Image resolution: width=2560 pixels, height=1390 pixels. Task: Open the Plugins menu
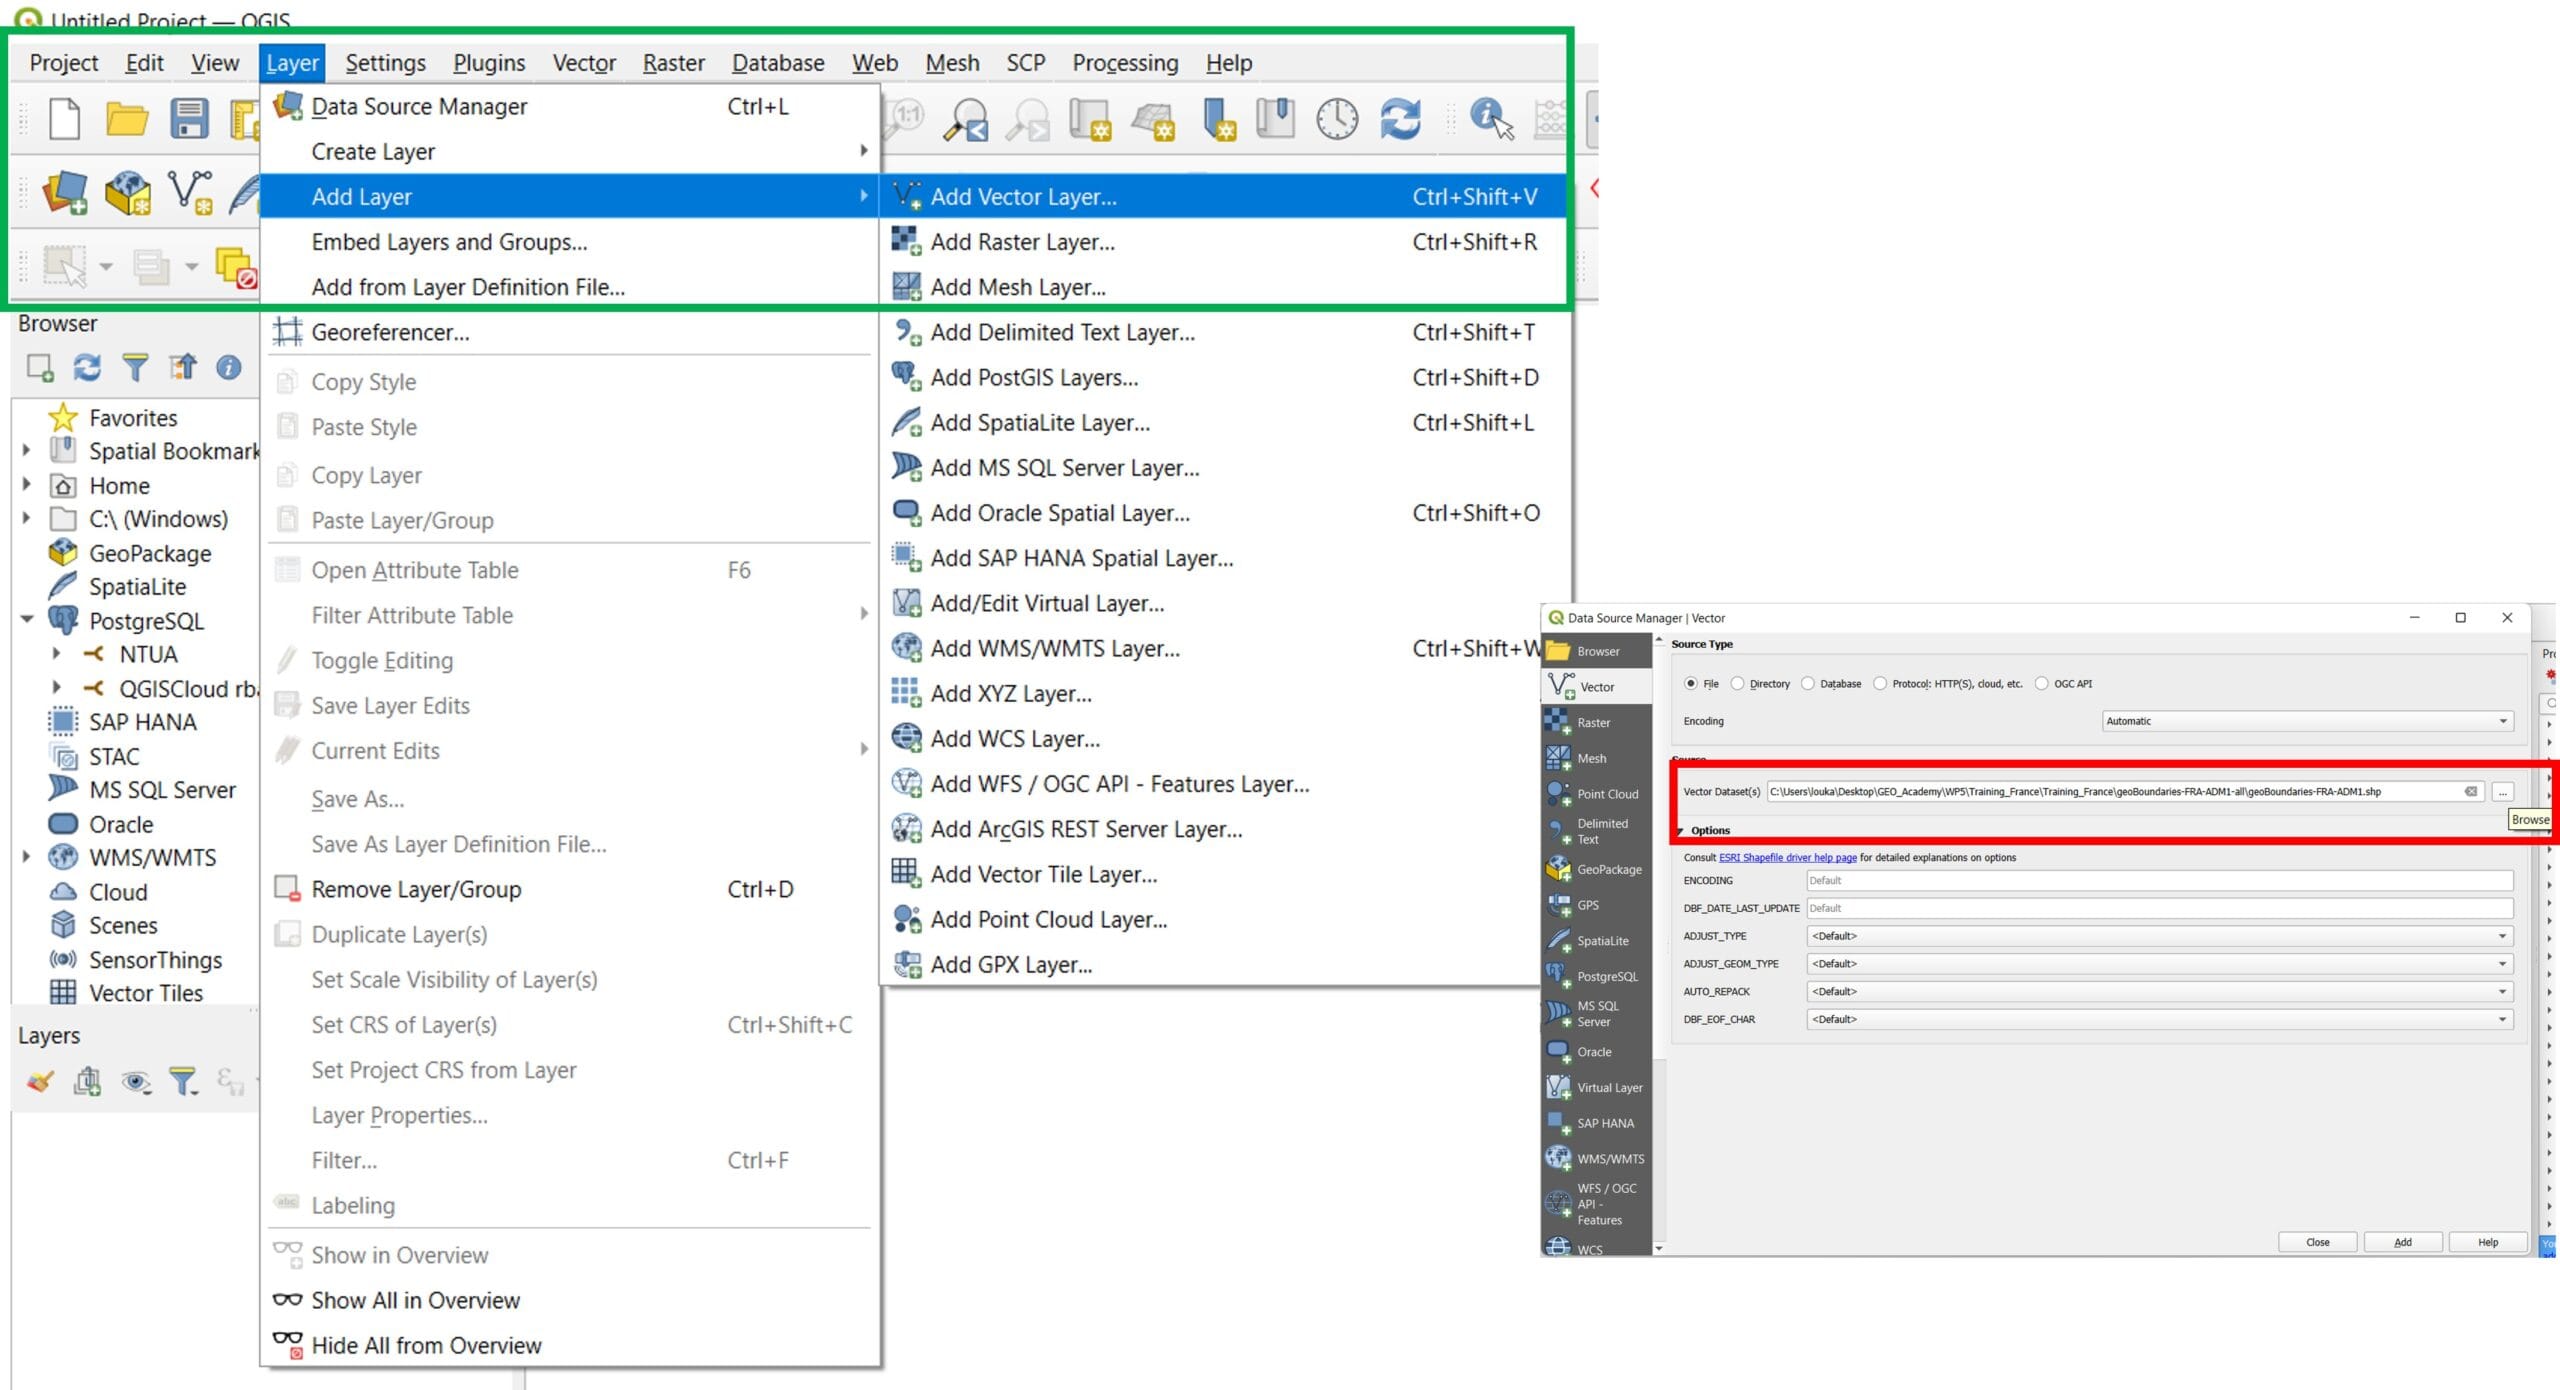(489, 63)
